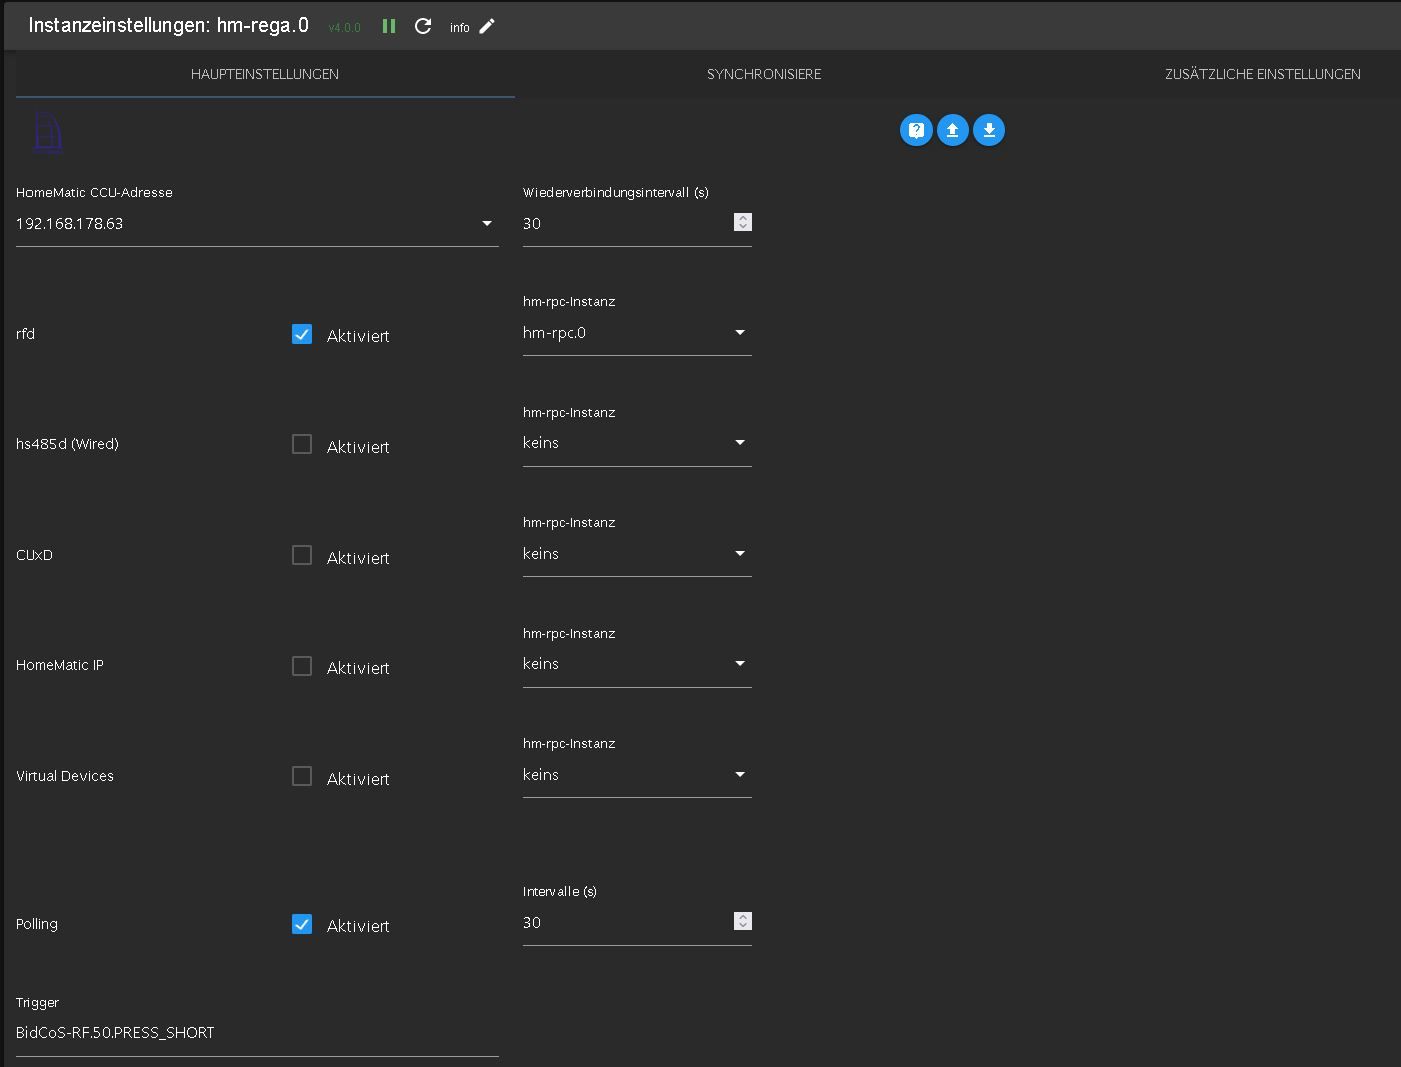Edit log level with pencil icon
Viewport: 1401px width, 1067px height.
pos(487,27)
